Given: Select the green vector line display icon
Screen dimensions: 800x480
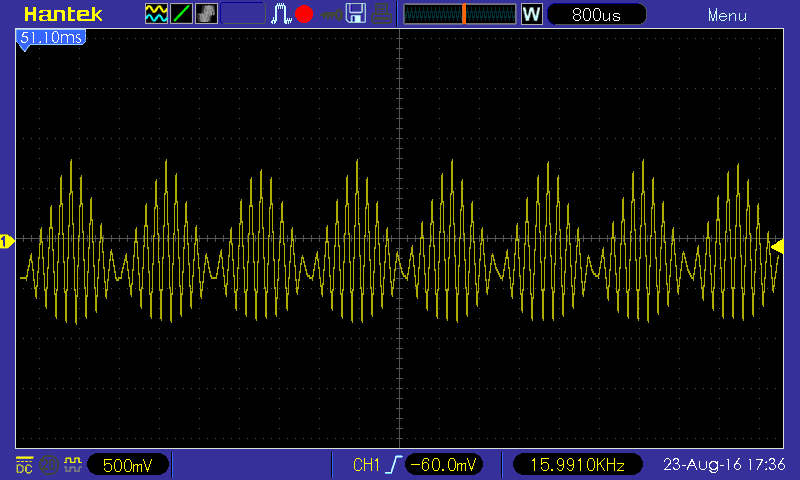Looking at the screenshot, I should [182, 14].
